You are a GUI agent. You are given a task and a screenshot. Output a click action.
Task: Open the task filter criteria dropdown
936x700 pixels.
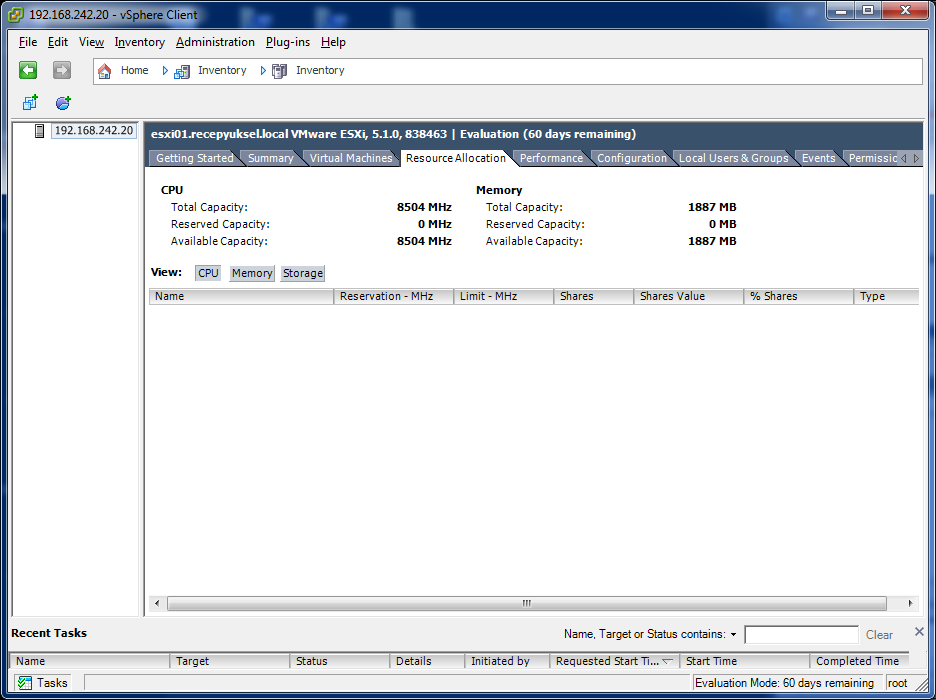pos(734,635)
